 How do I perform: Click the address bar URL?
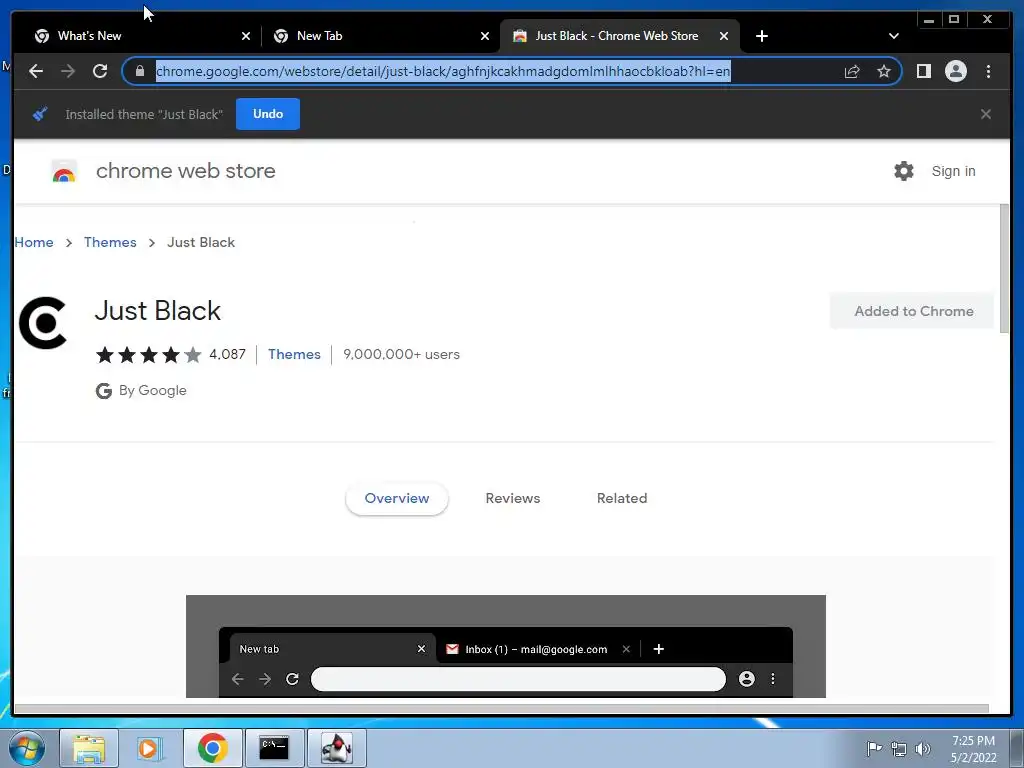click(443, 71)
